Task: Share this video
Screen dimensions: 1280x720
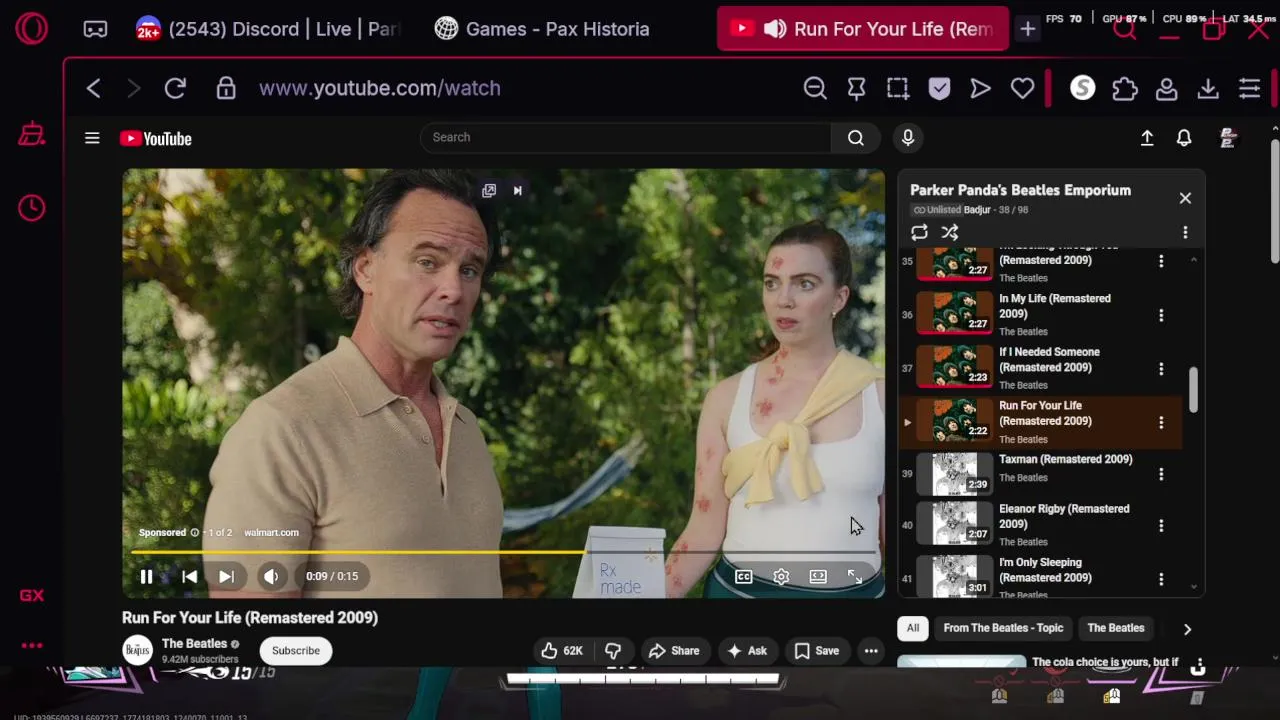Action: click(674, 651)
